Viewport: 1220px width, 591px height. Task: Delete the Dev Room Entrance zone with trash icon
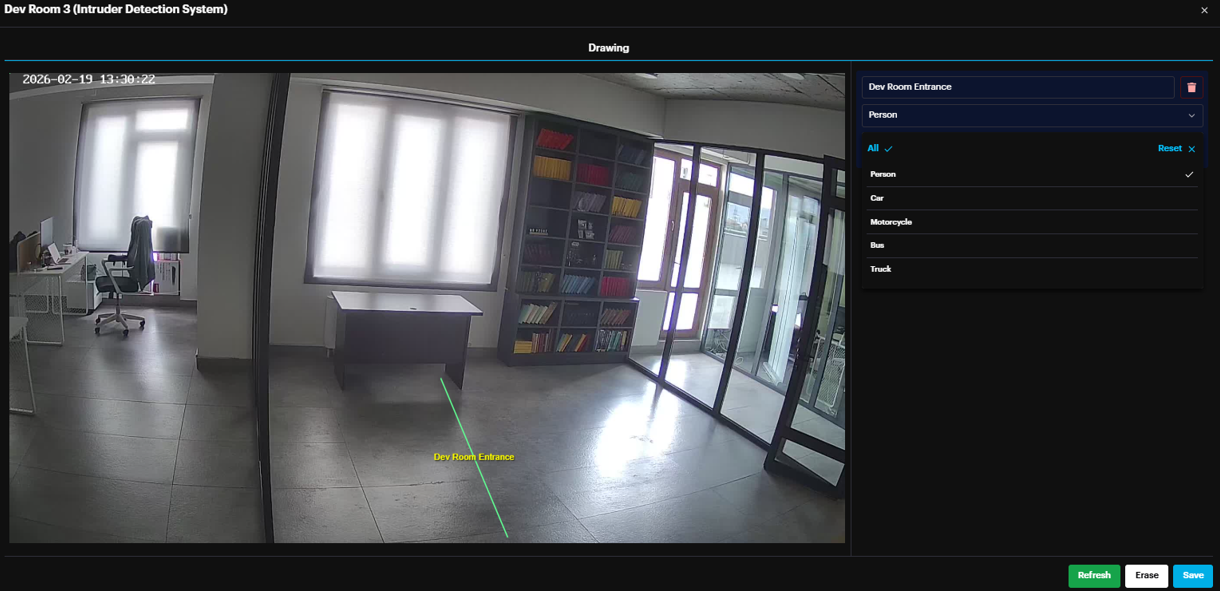click(1191, 88)
